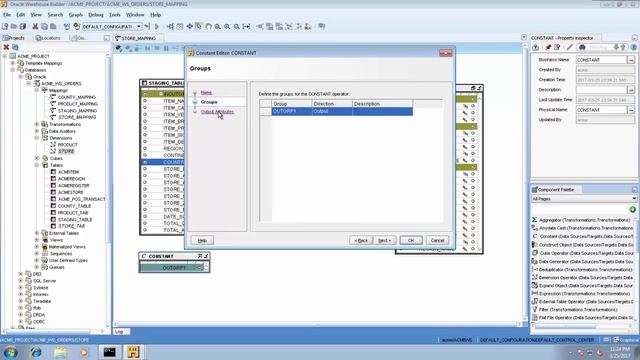The image size is (640, 360).
Task: Click the Help button in Constant Editor
Action: (202, 240)
